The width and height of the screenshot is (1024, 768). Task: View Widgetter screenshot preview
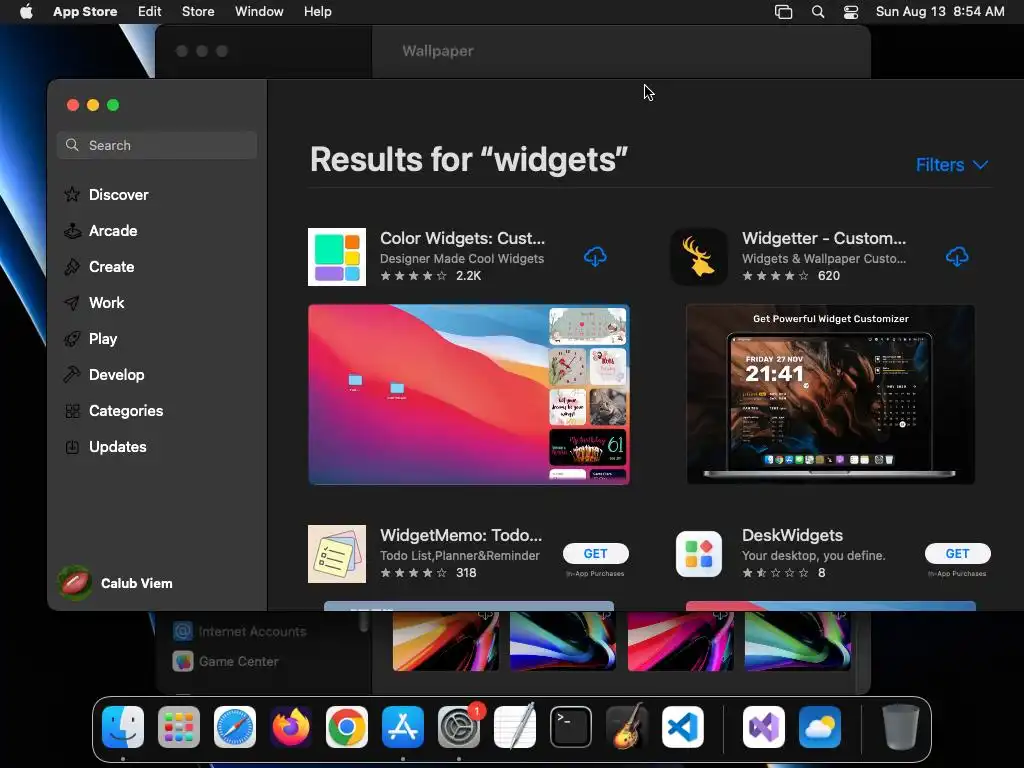point(831,394)
